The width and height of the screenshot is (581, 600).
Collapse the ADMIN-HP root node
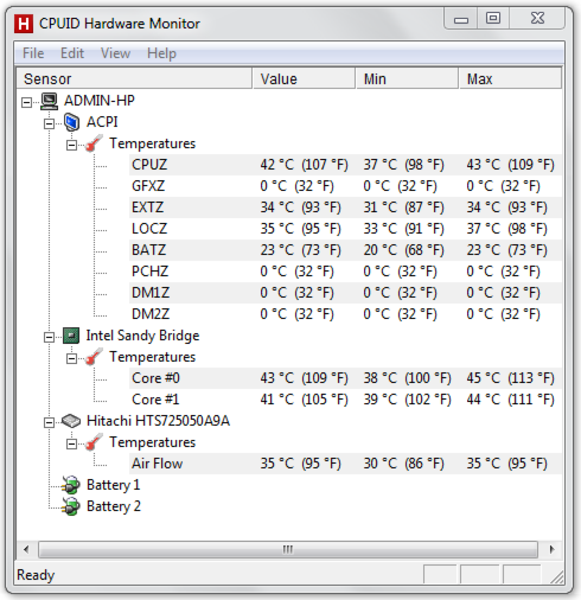tap(26, 102)
